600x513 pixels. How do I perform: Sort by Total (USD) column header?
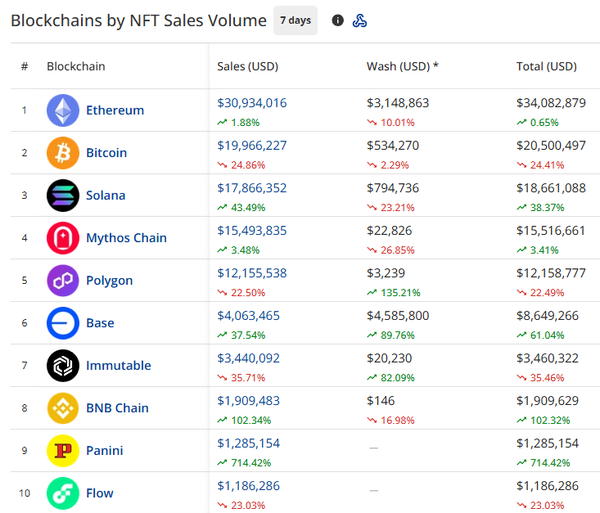coord(546,67)
